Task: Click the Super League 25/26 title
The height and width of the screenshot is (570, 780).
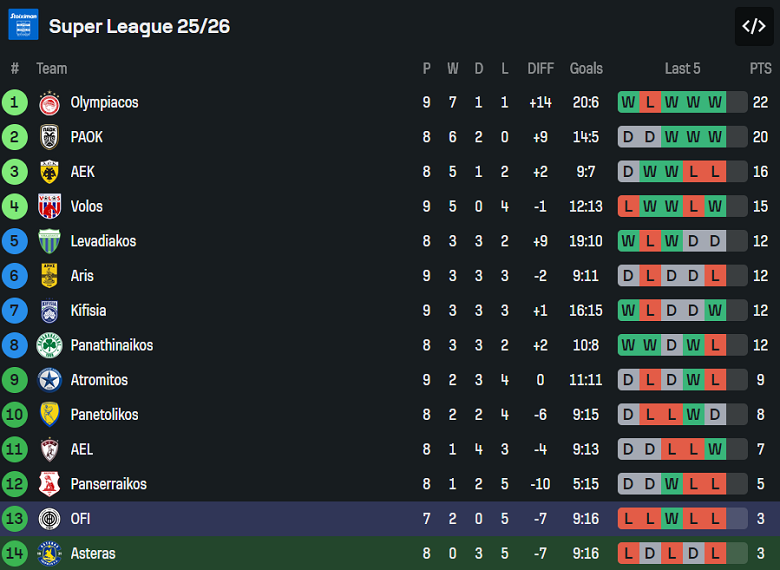Action: (139, 26)
